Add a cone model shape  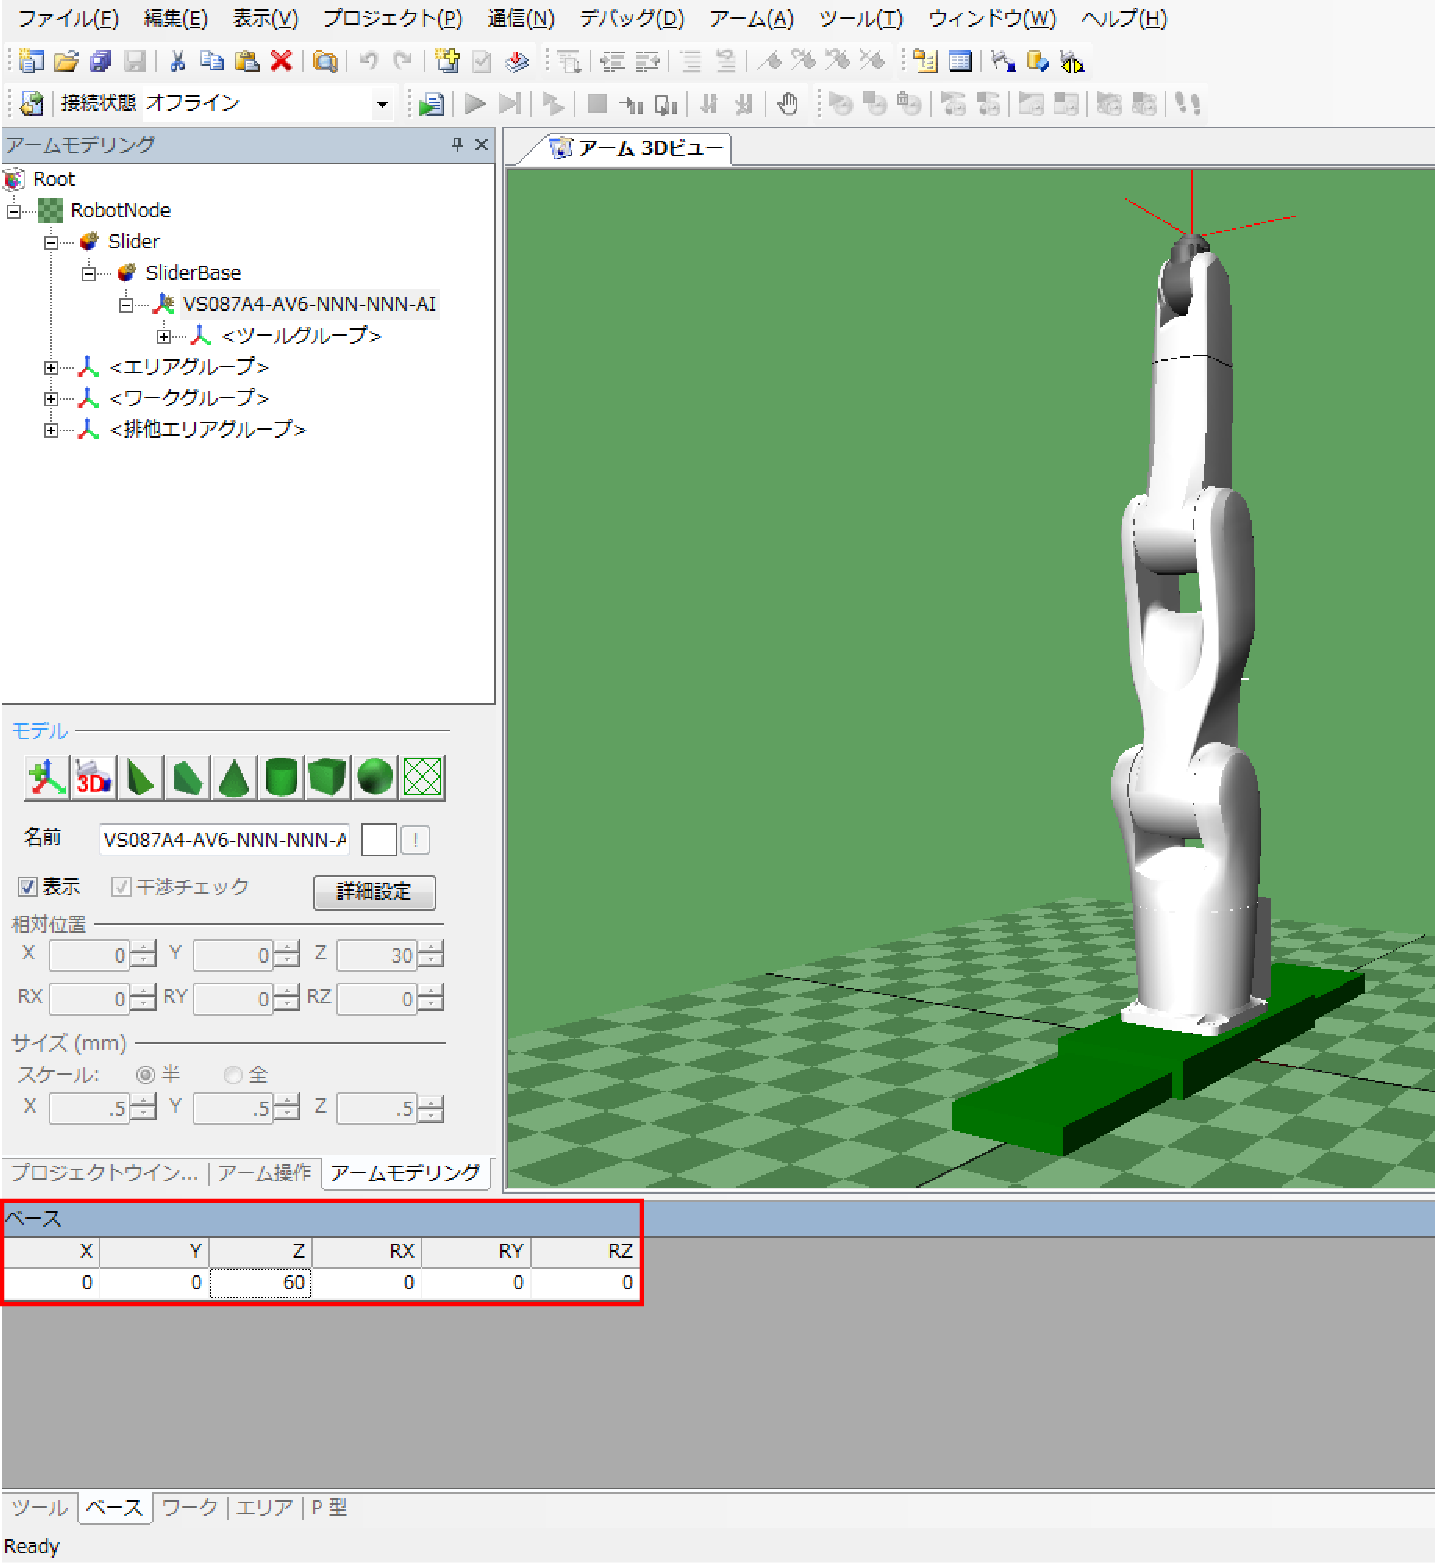pyautogui.click(x=234, y=778)
